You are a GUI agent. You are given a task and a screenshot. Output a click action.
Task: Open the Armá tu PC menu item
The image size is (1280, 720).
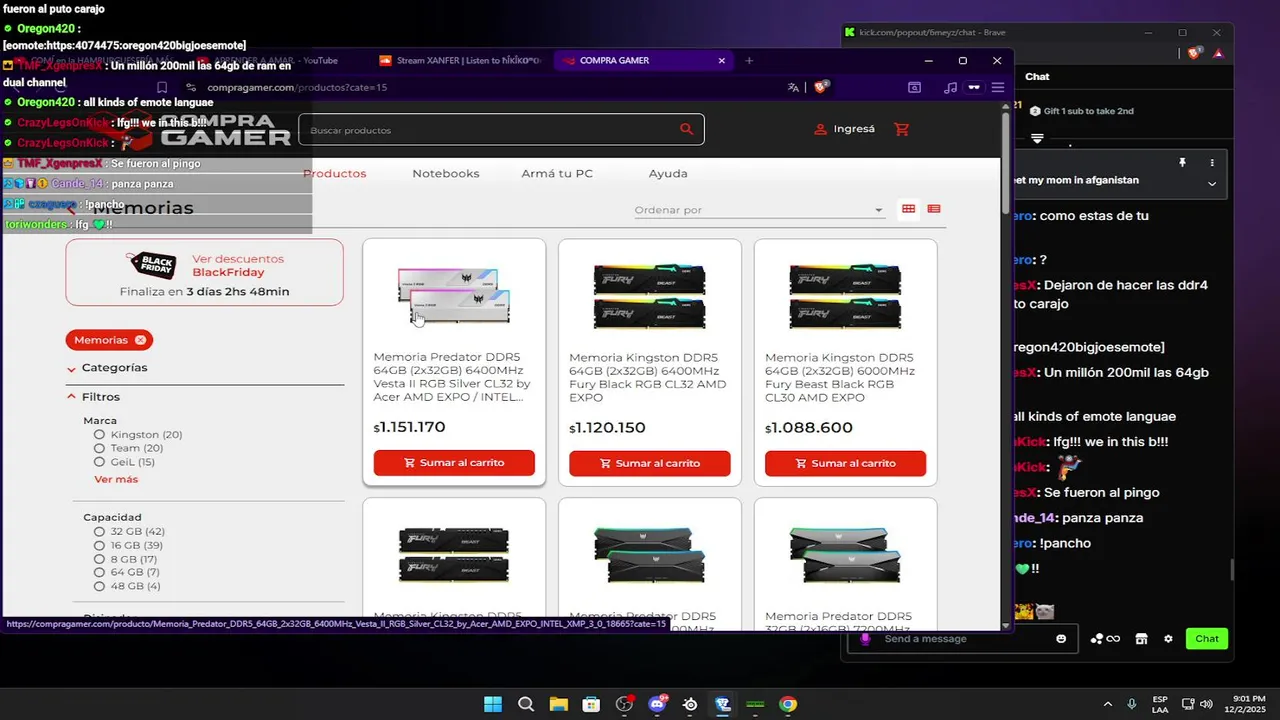557,173
